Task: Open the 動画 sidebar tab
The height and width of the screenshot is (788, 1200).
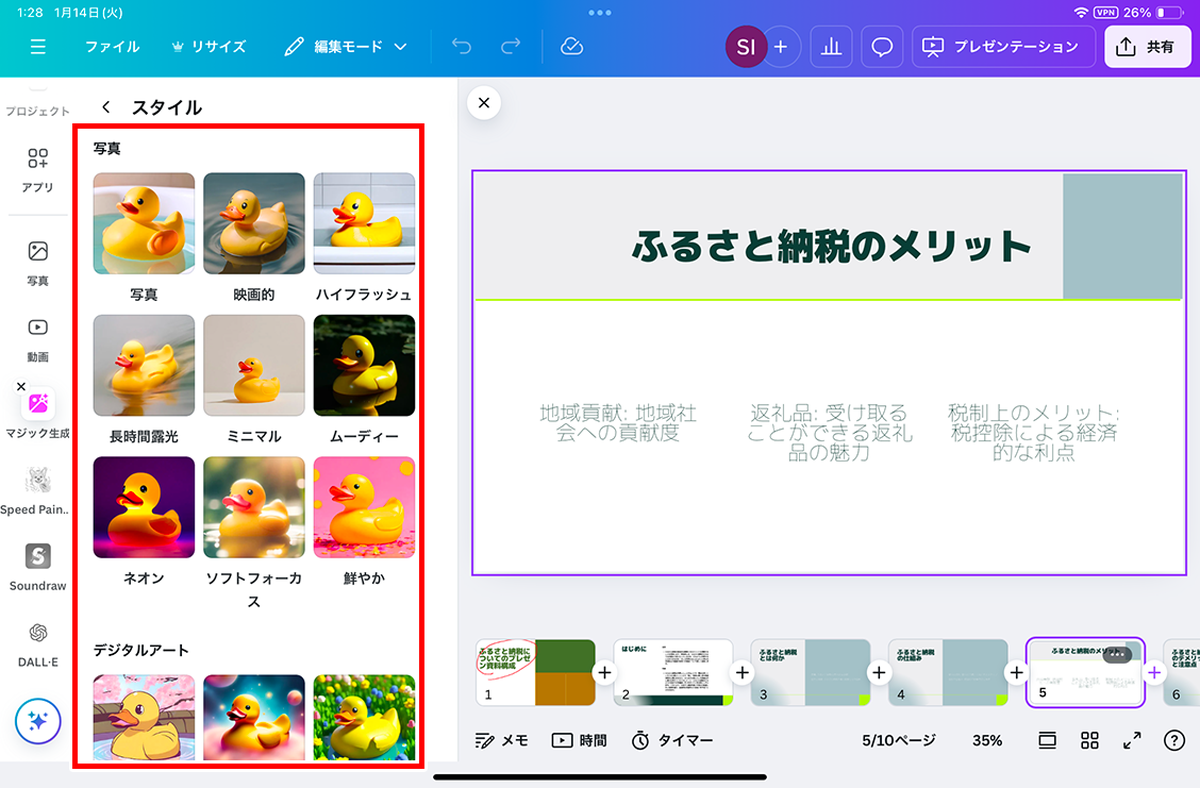Action: click(x=38, y=340)
